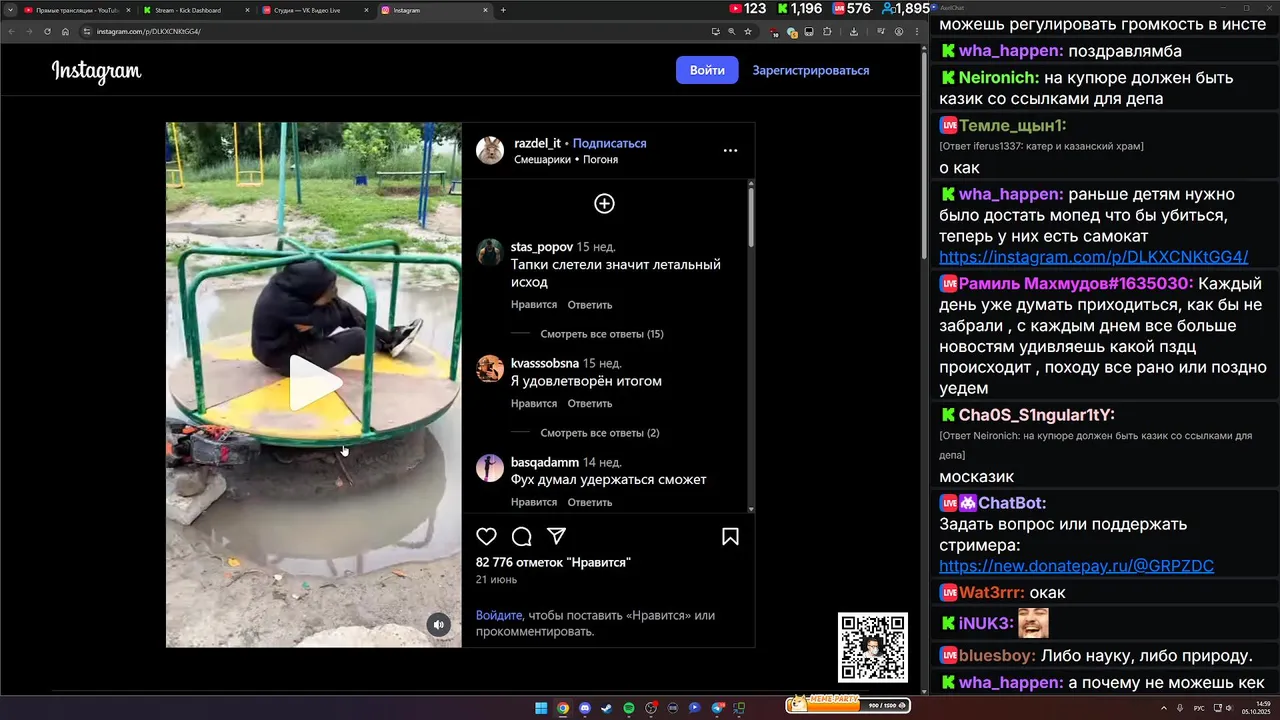1280x720 pixels.
Task: Open the browser extensions puzzle icon
Action: [828, 31]
